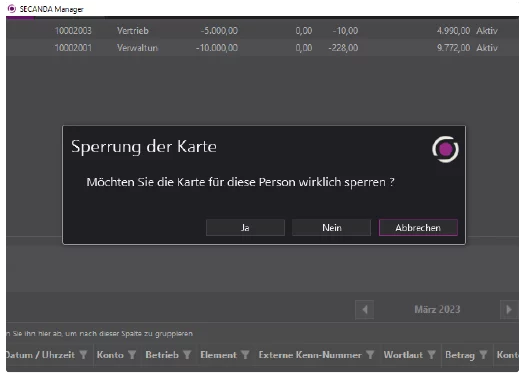Go to previous month before März 2023
Screen dimensions: 524x373
coord(365,309)
